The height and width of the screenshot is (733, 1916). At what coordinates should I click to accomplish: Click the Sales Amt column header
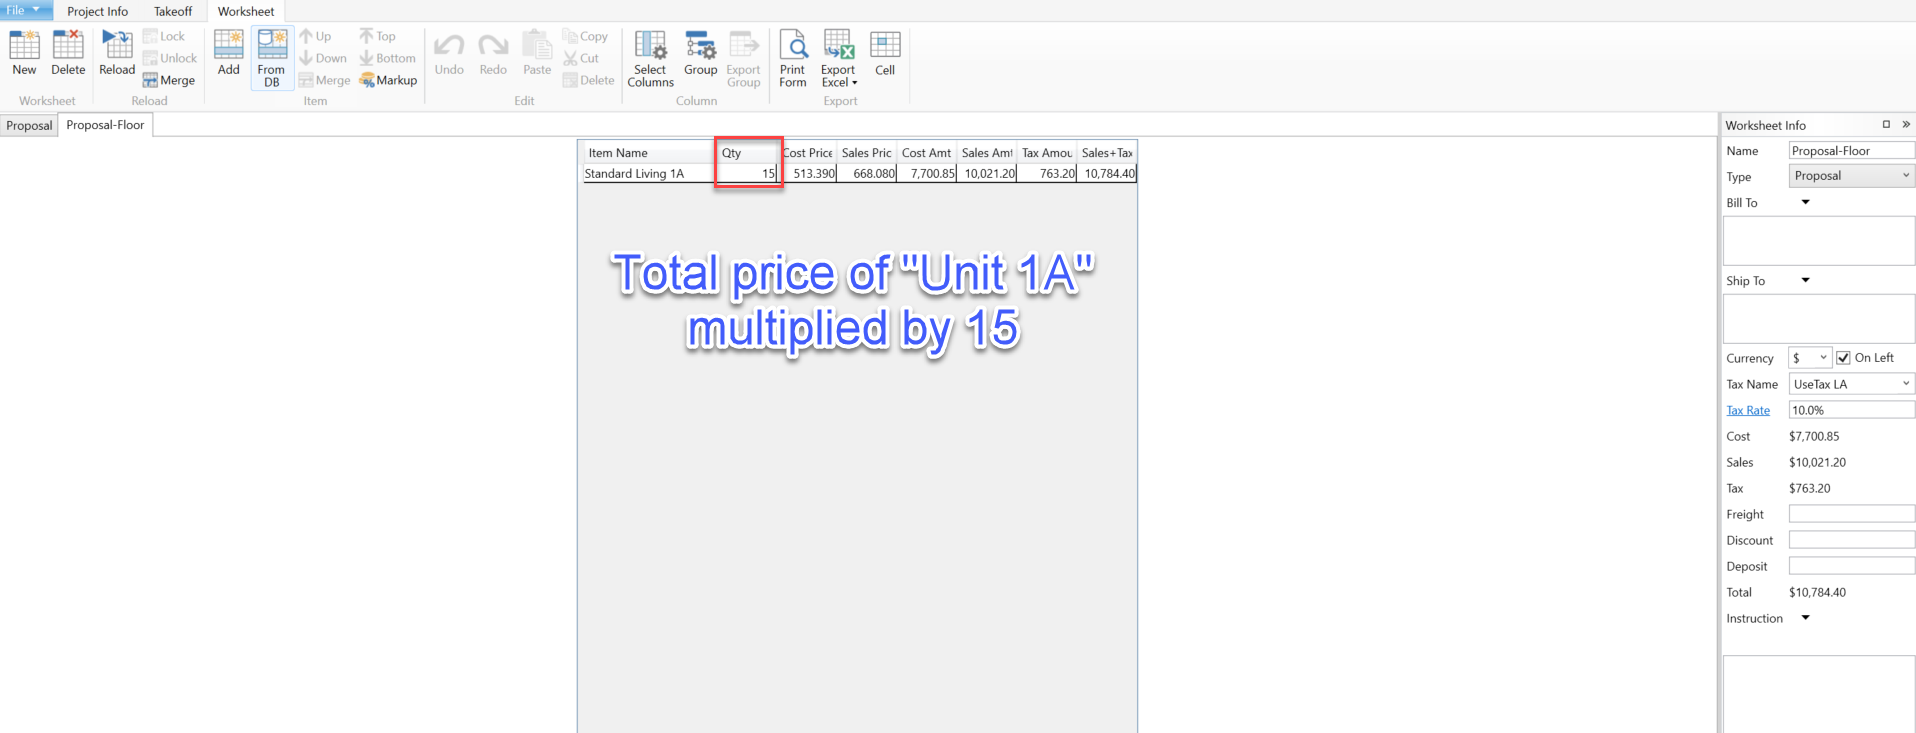coord(987,153)
